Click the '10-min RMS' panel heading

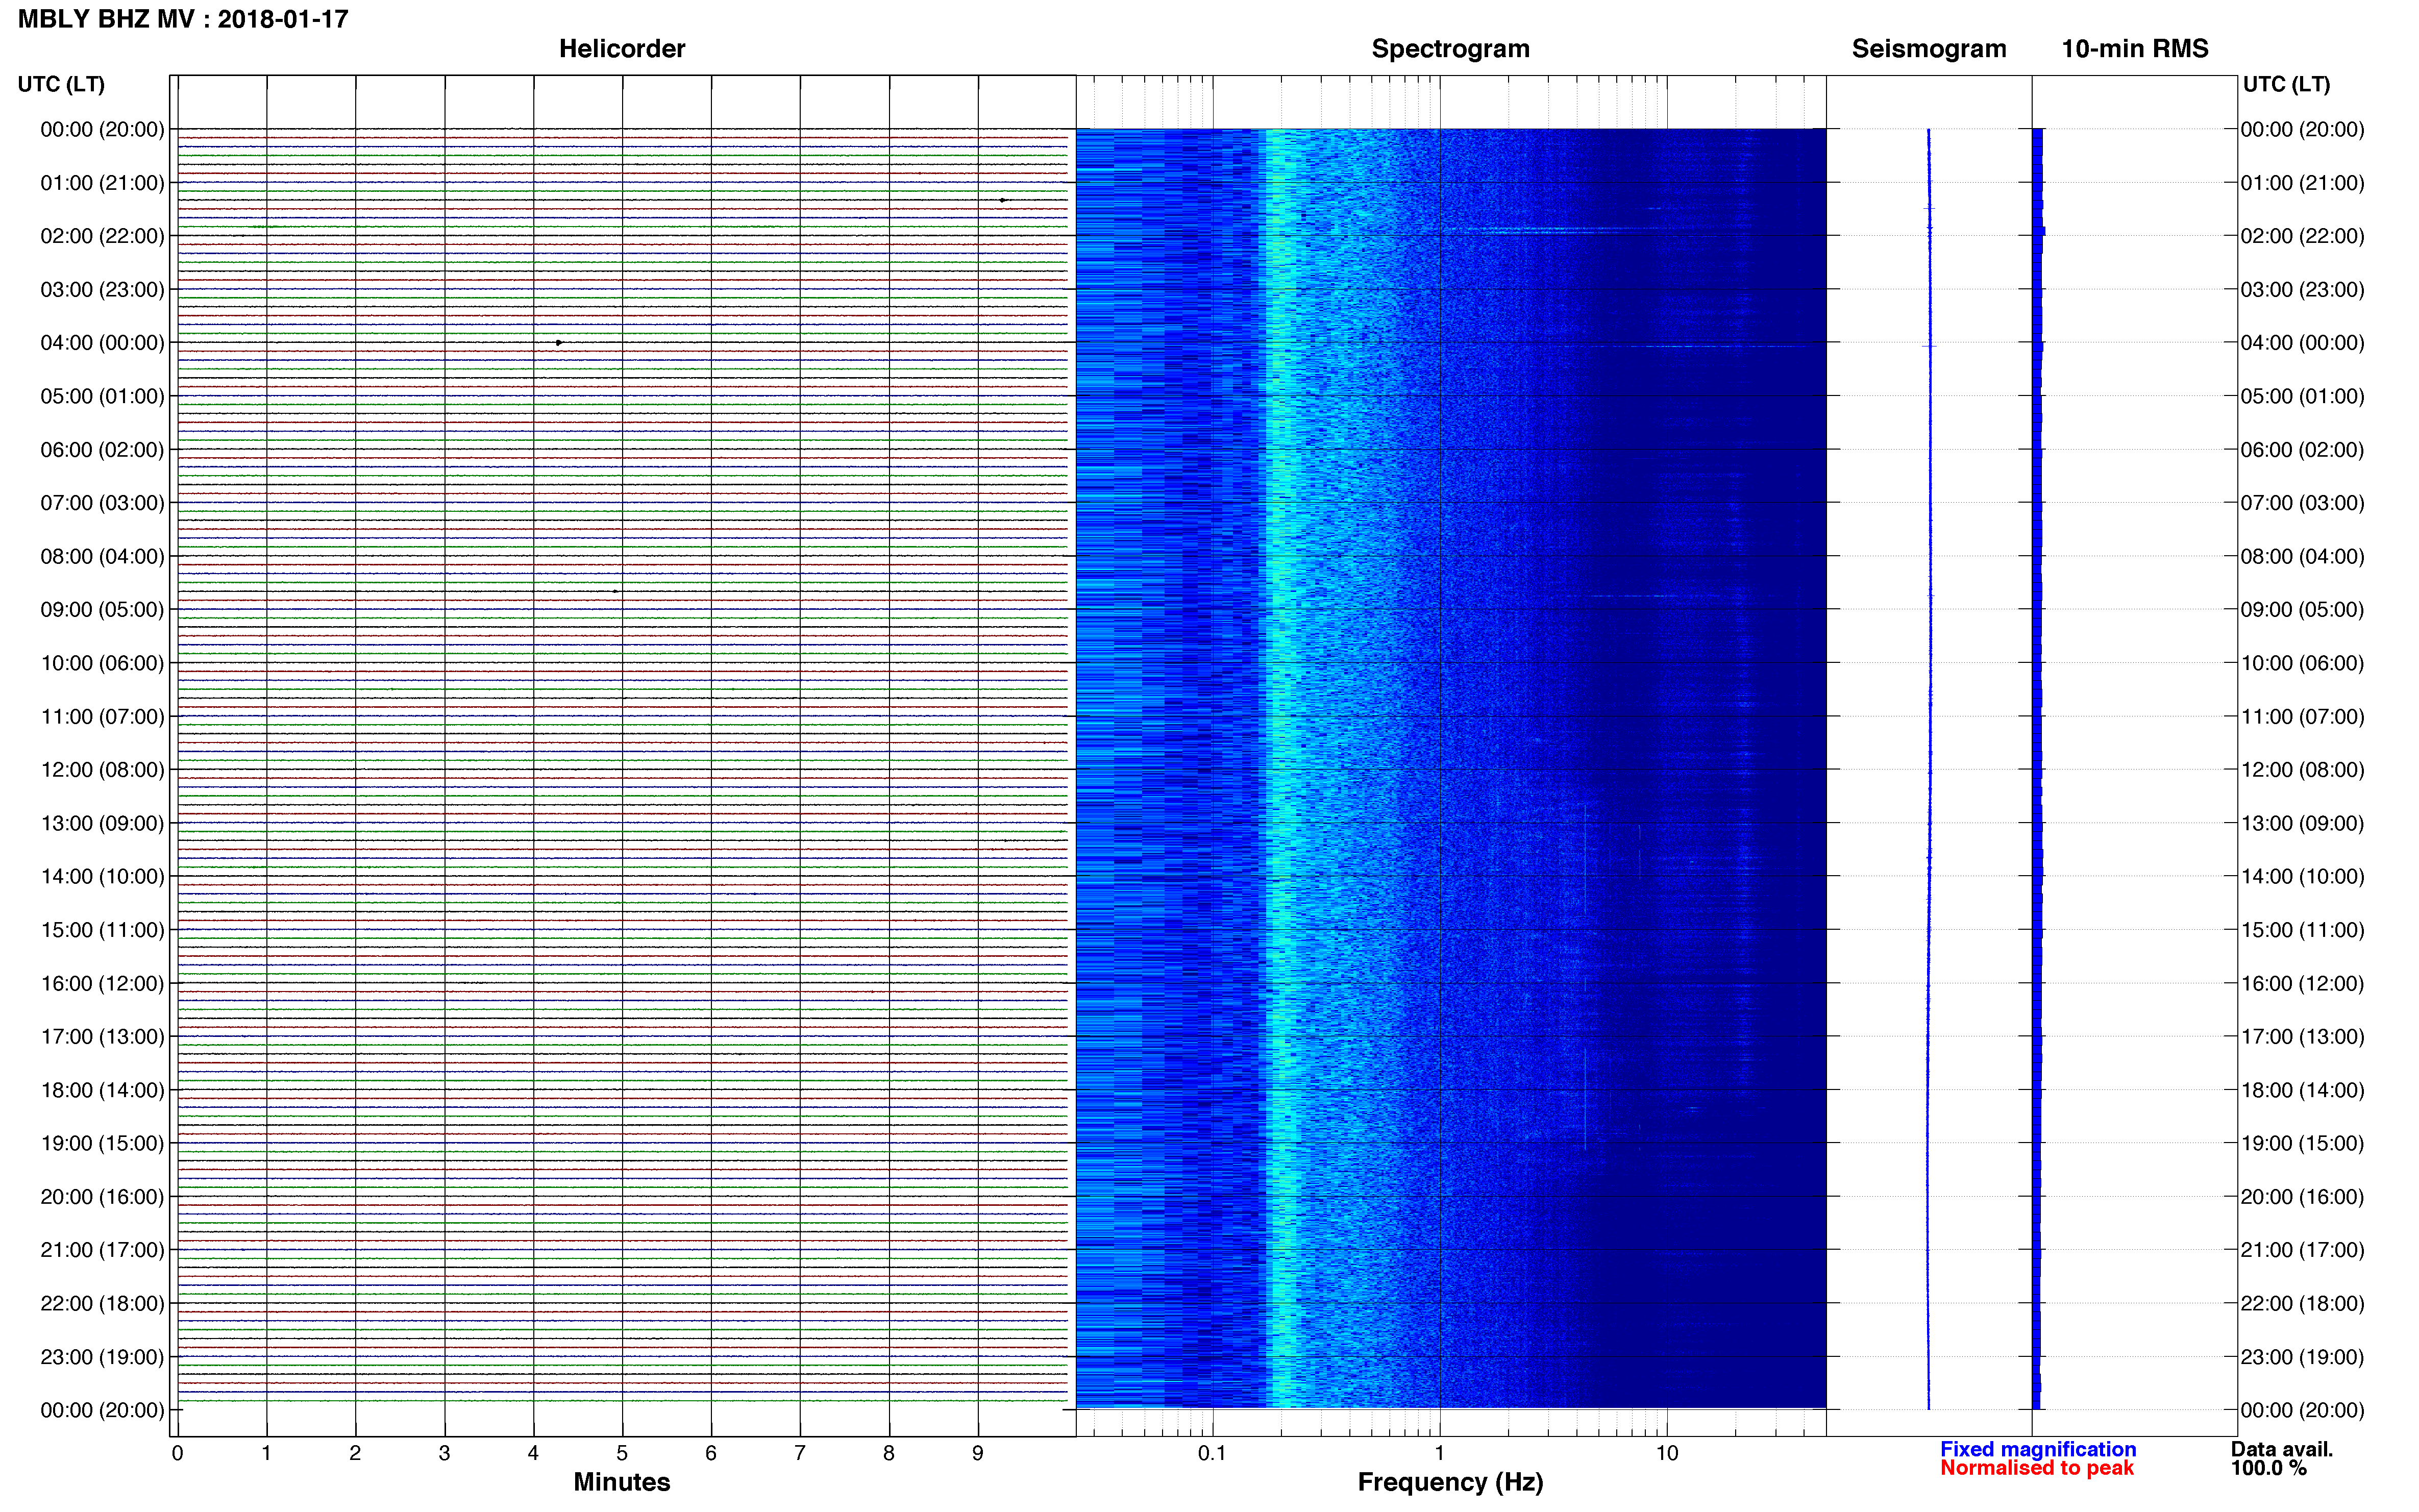click(x=2135, y=49)
